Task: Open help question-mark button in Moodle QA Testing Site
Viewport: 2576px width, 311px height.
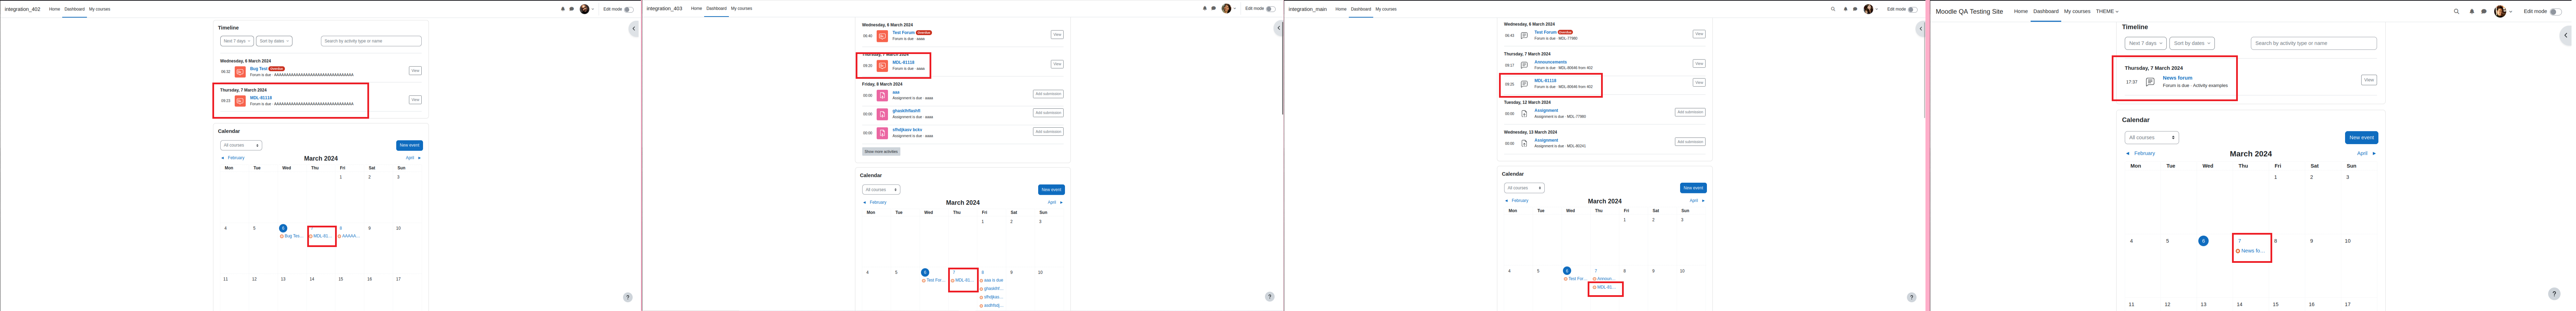Action: (x=2554, y=294)
